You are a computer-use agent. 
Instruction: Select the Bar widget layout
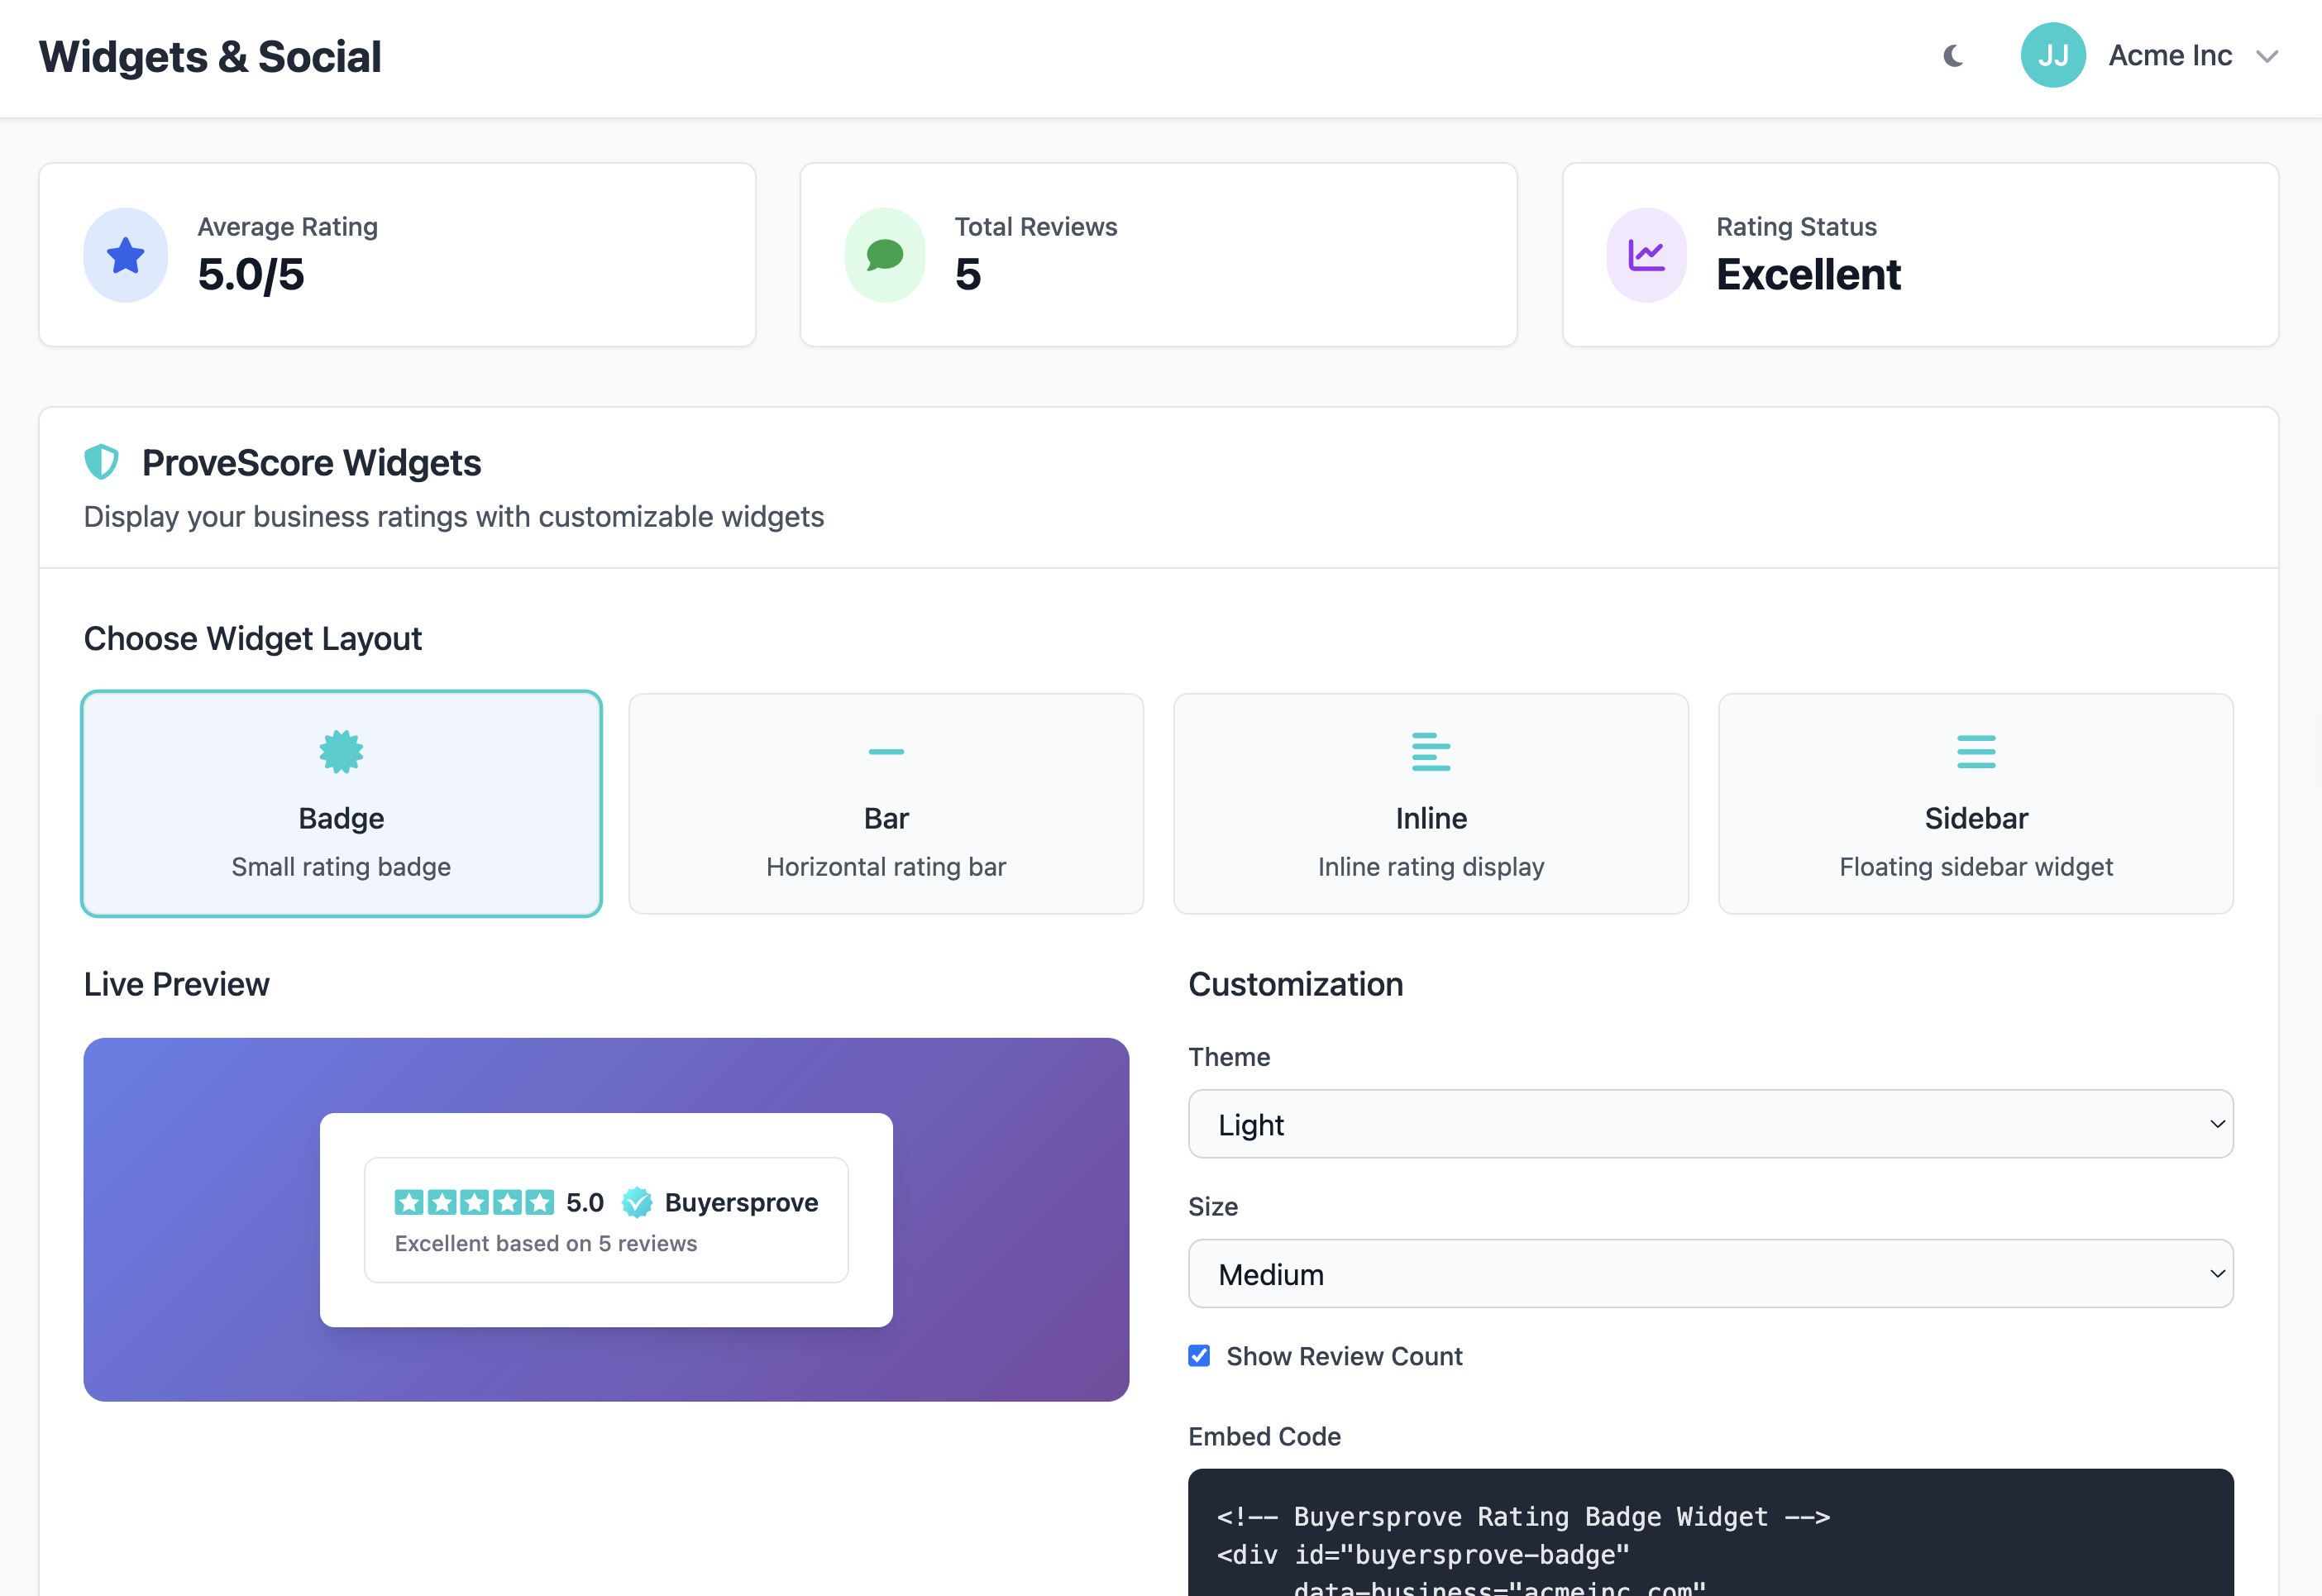coord(885,804)
